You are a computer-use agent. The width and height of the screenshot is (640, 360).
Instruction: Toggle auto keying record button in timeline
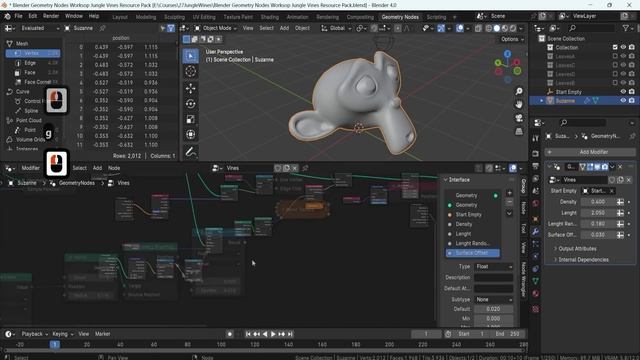click(x=230, y=334)
